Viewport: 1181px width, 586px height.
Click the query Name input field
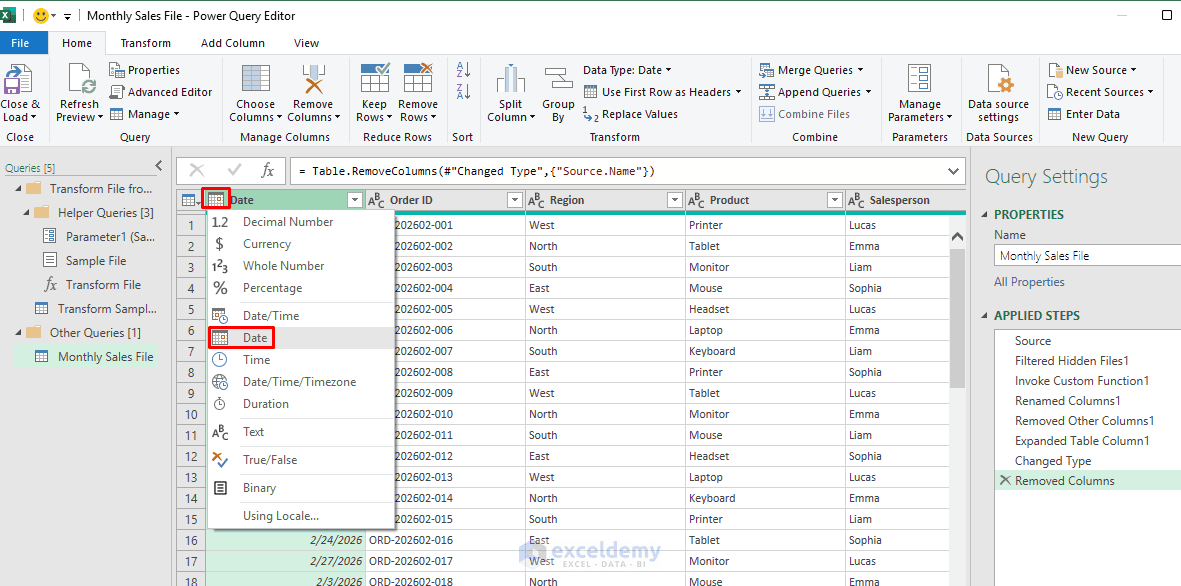(1087, 256)
